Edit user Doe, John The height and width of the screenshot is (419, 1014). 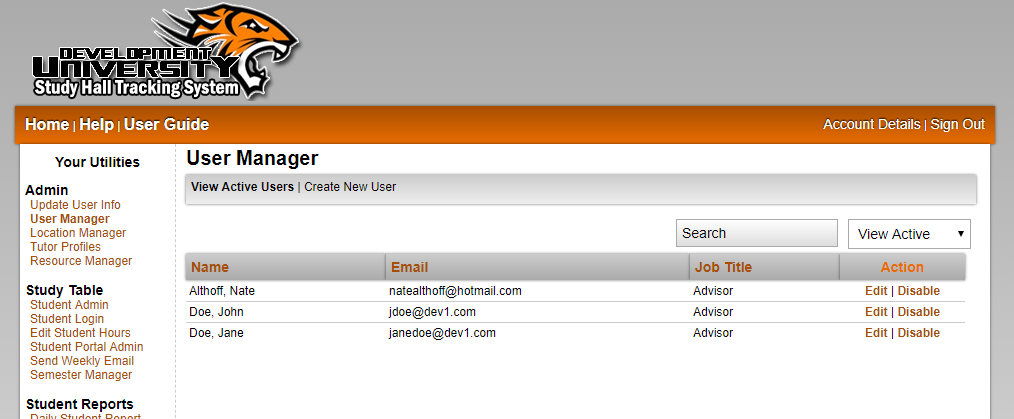click(x=876, y=312)
